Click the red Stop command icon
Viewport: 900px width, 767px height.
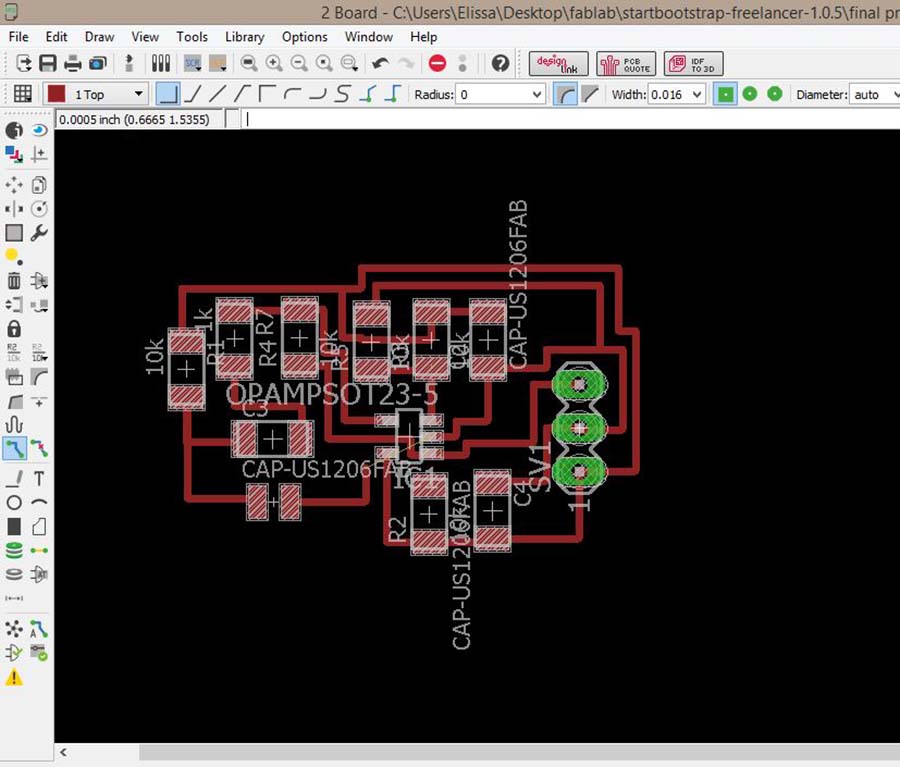(x=437, y=63)
